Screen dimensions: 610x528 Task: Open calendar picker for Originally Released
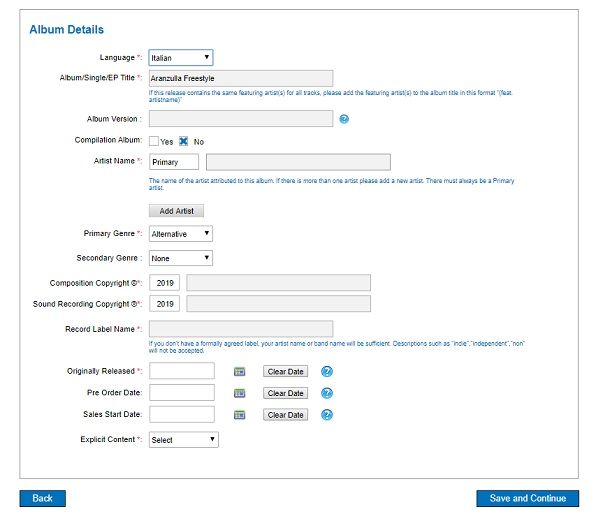click(239, 371)
